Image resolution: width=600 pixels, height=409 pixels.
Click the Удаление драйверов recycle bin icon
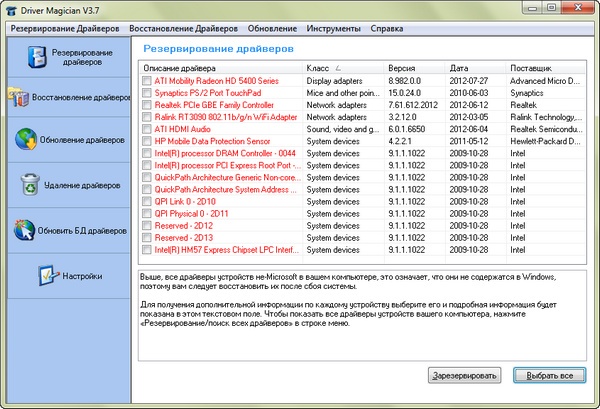pos(30,185)
